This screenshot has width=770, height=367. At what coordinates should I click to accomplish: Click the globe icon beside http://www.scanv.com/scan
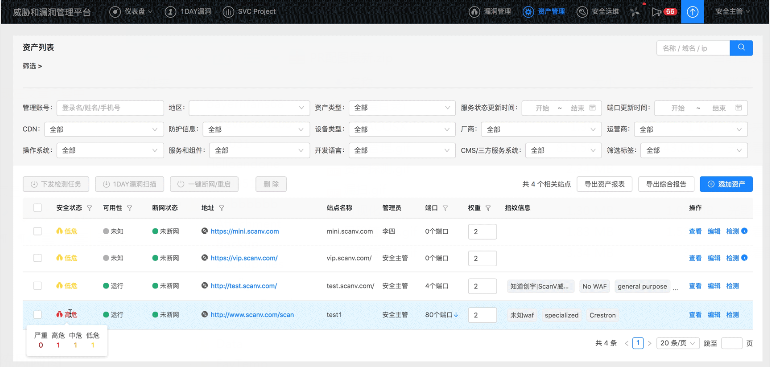pos(204,314)
